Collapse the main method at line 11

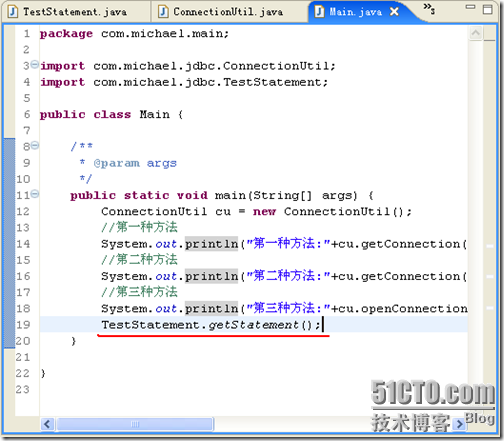tap(35, 194)
